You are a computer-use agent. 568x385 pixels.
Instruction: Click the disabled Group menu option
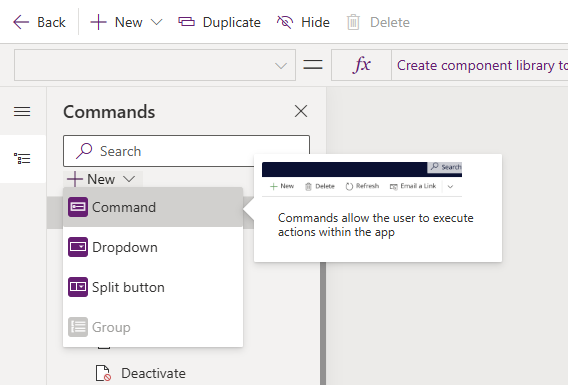pos(153,327)
